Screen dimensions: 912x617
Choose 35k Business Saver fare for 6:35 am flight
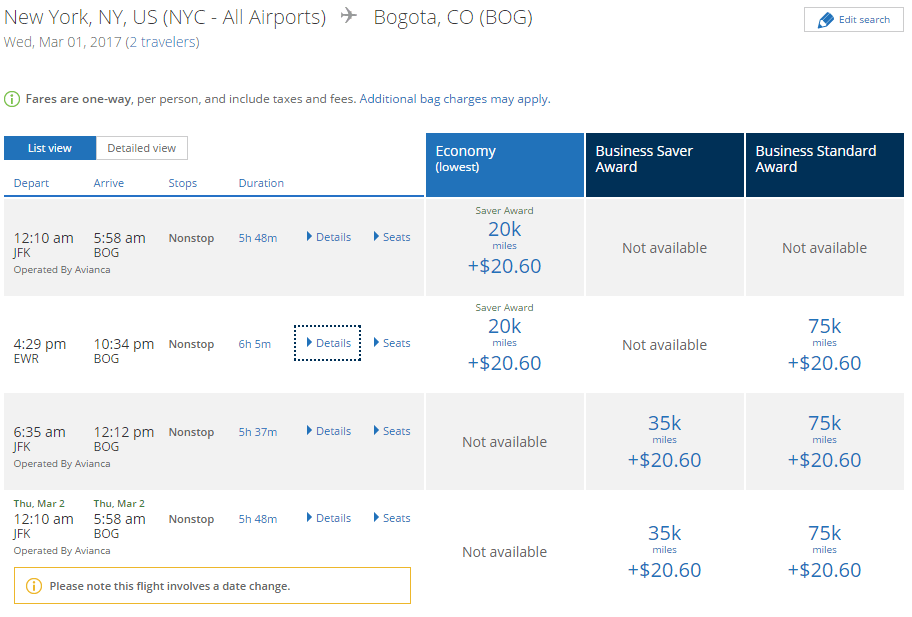(x=665, y=441)
